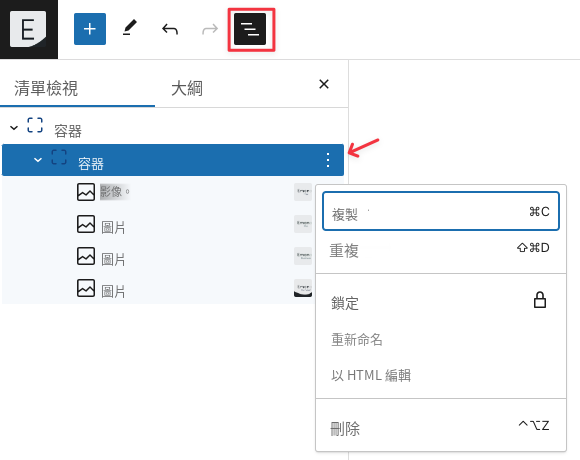Image resolution: width=580 pixels, height=460 pixels.
Task: Click the undo arrow icon
Action: pos(170,29)
